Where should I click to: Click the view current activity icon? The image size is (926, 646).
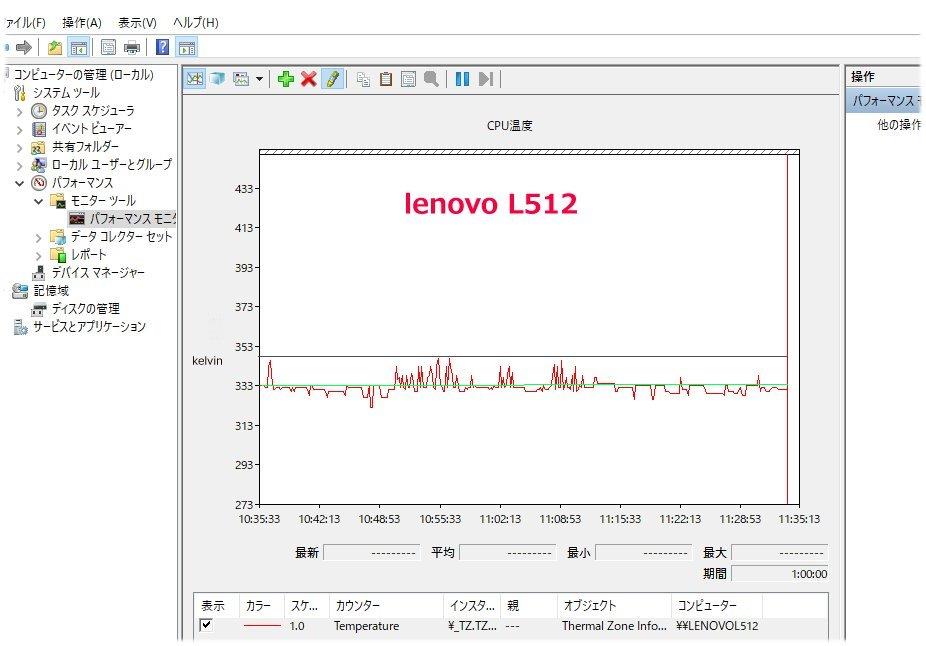(195, 79)
